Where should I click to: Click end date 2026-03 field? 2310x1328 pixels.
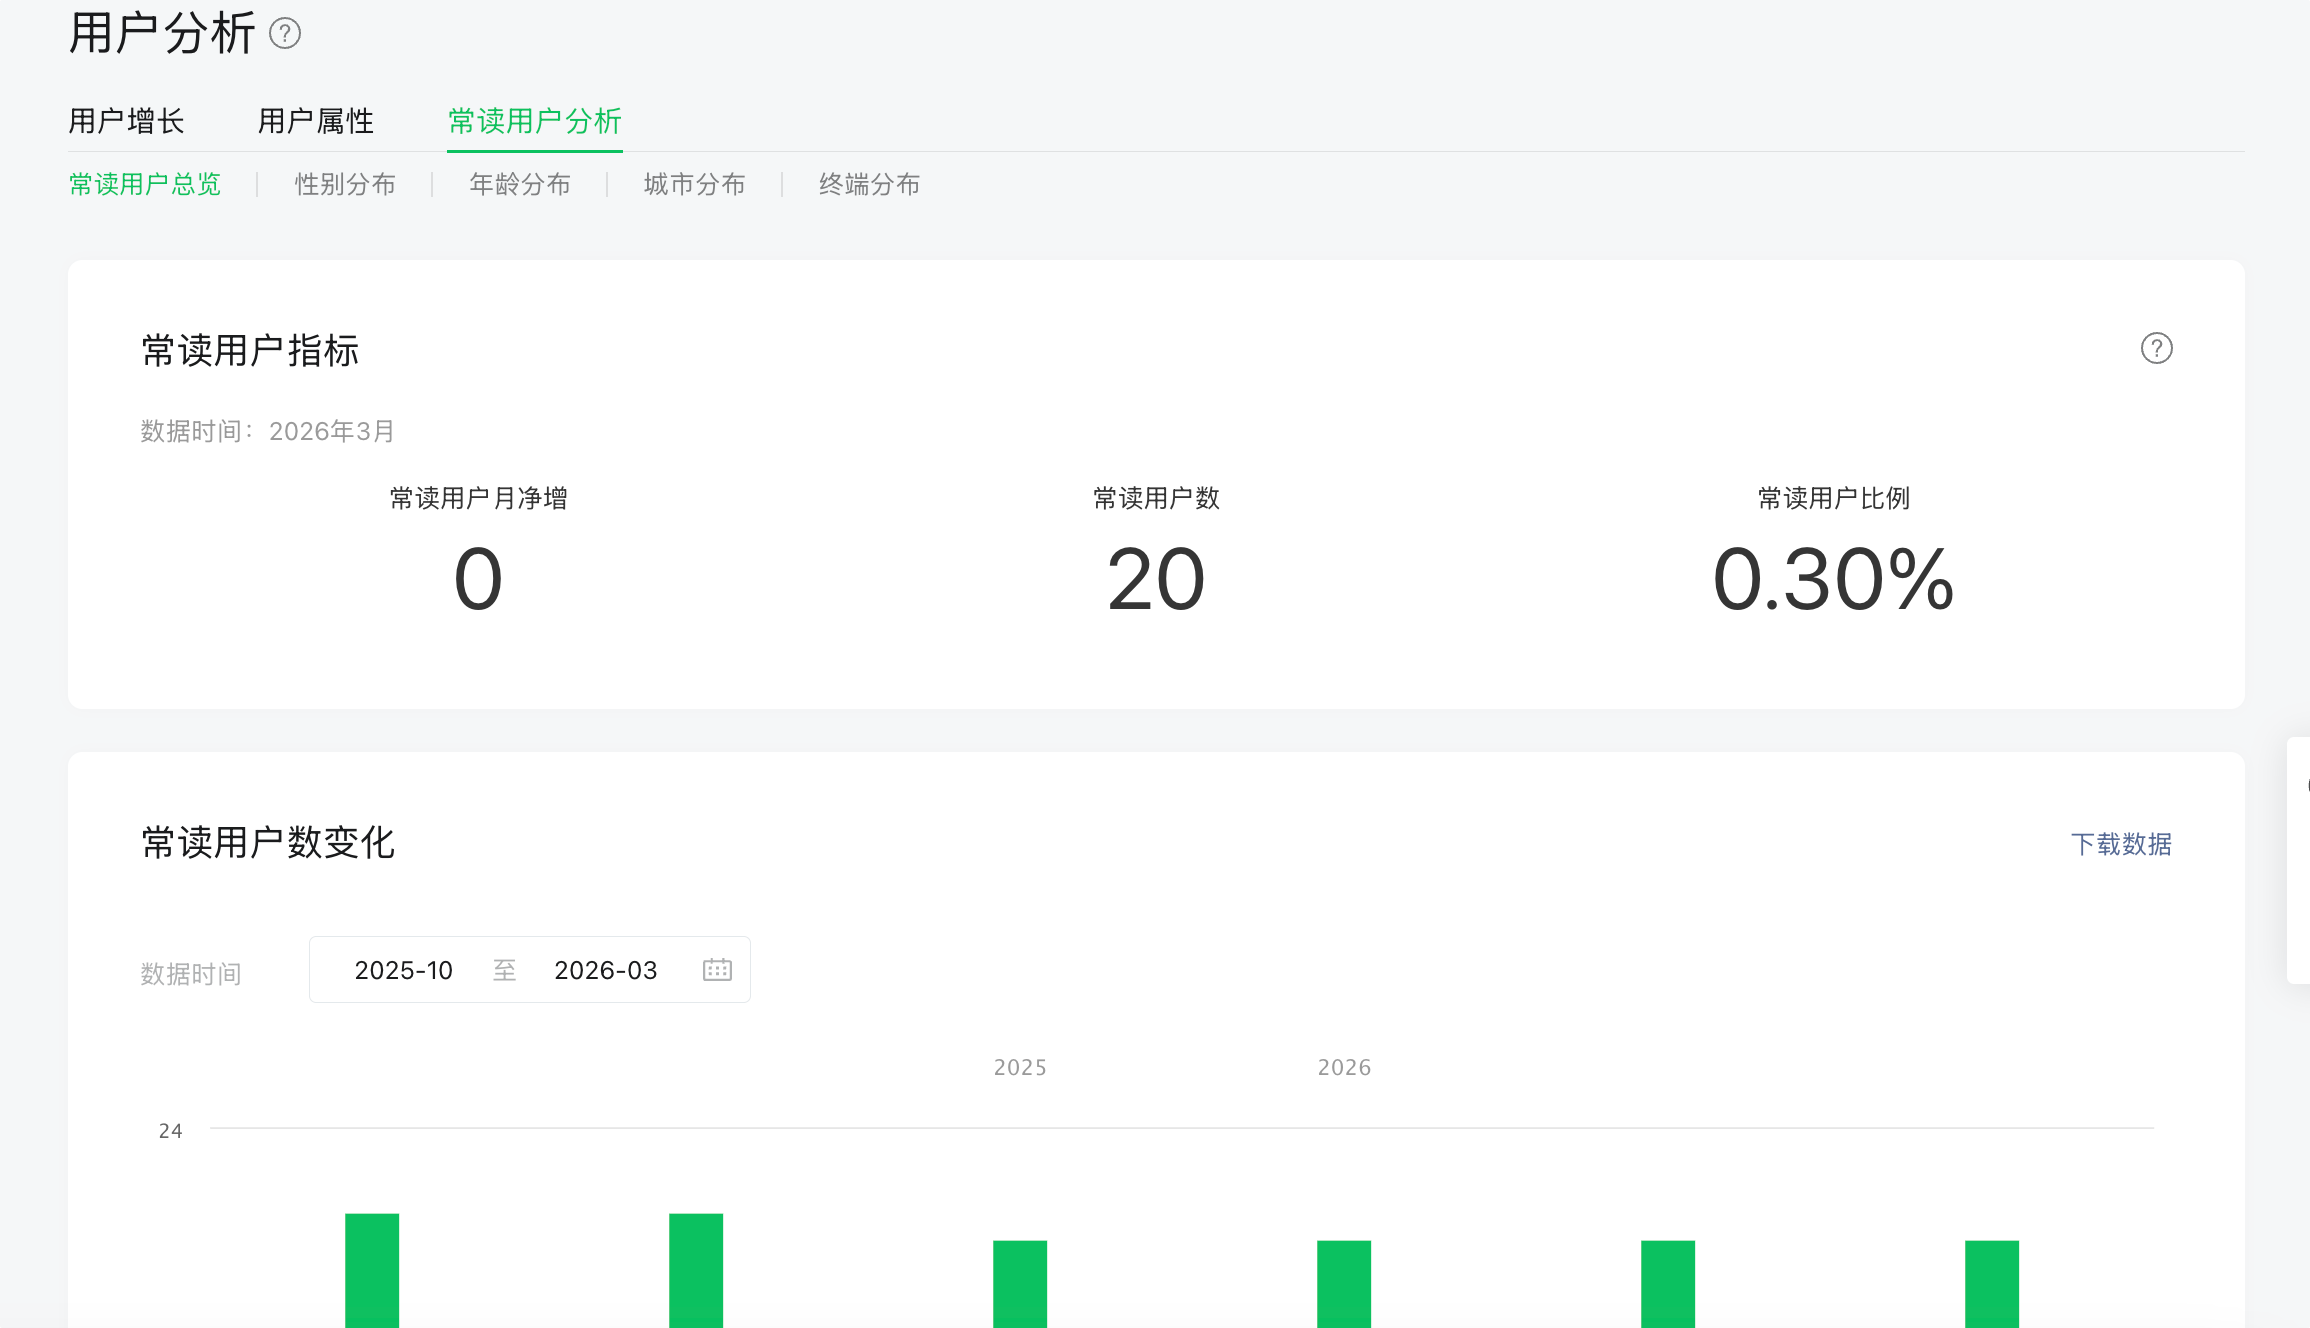coord(606,970)
